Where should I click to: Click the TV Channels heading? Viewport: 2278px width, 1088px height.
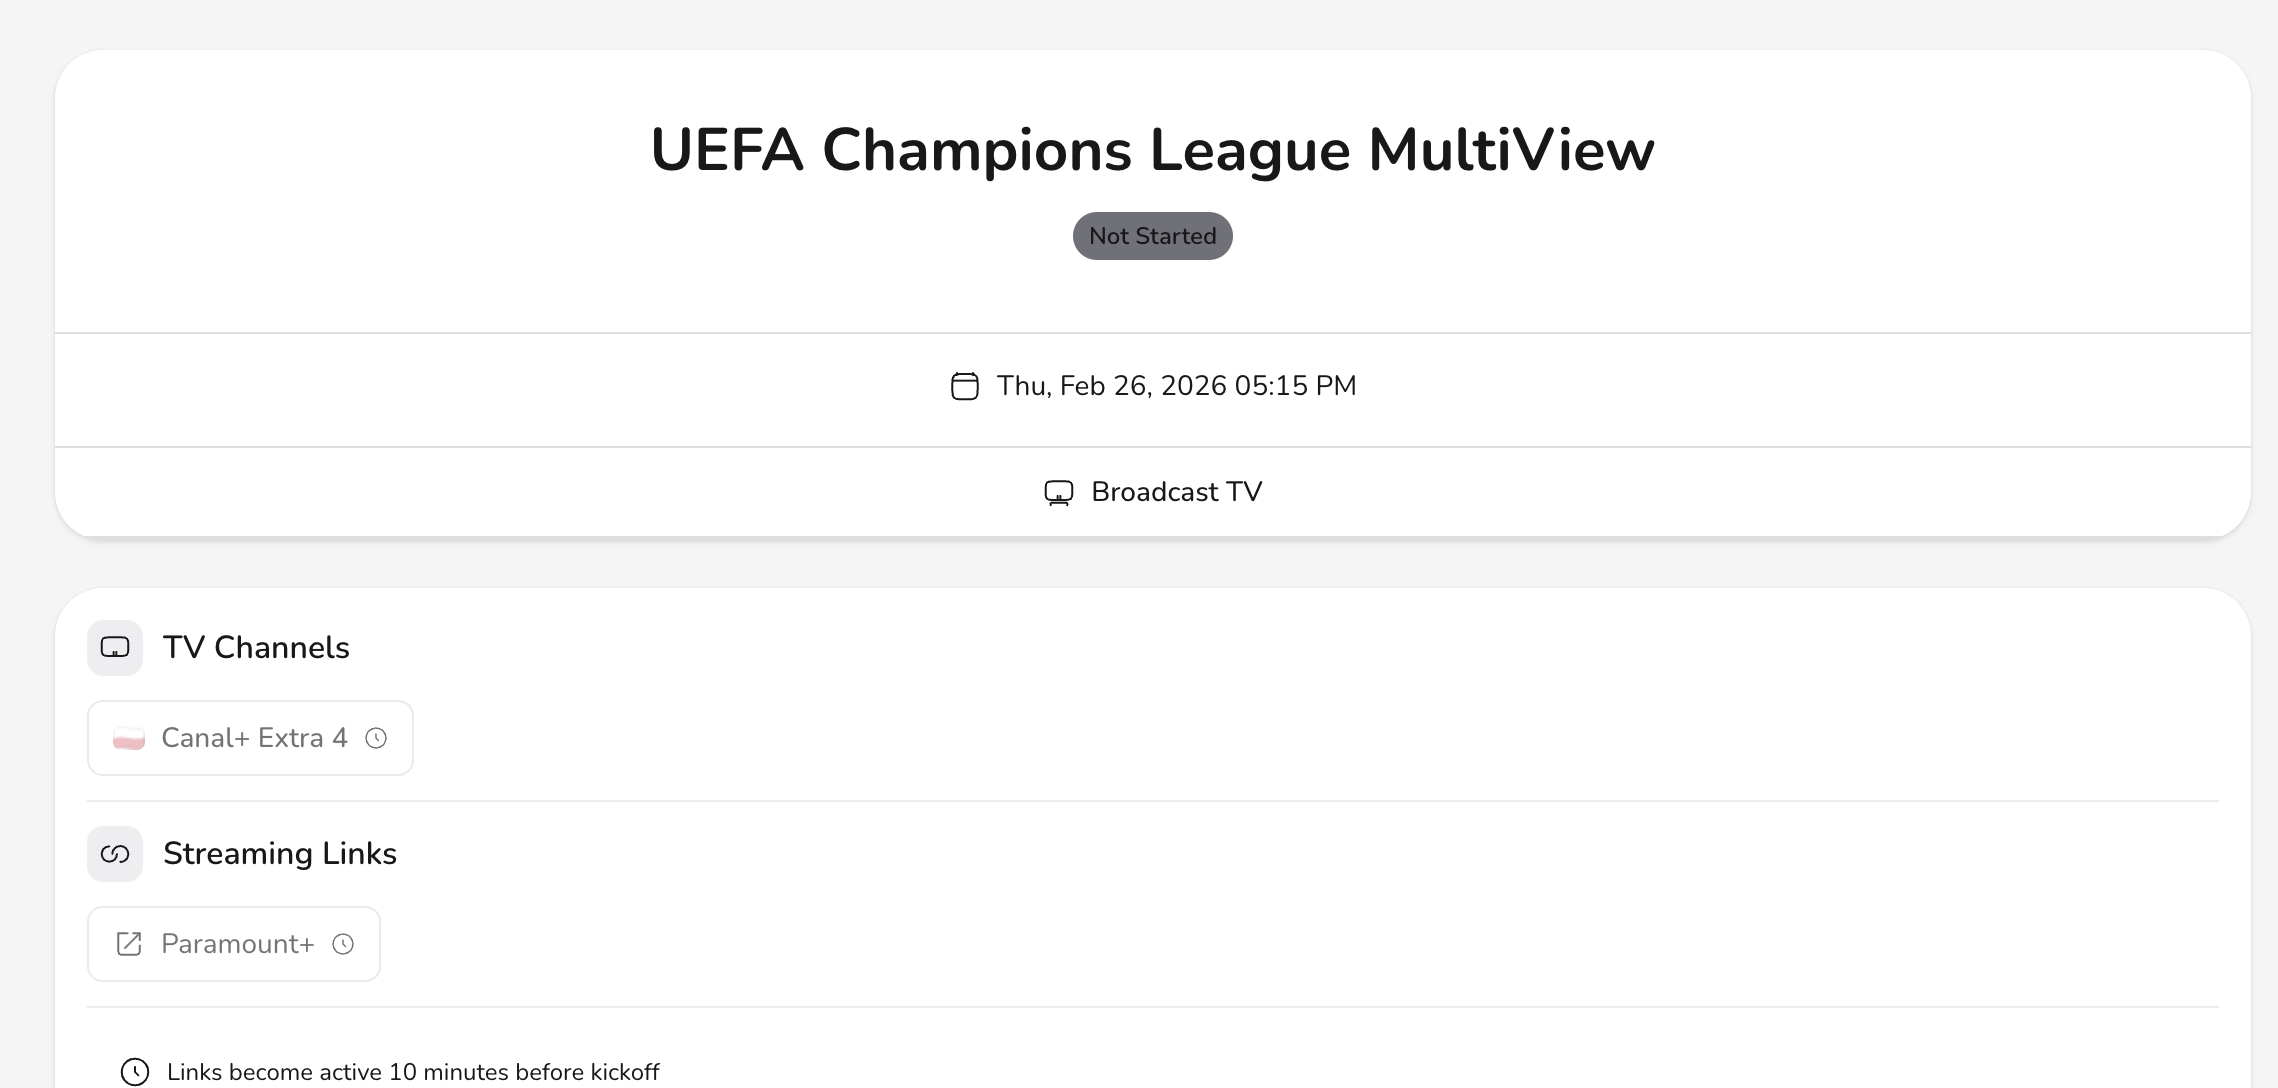click(256, 648)
